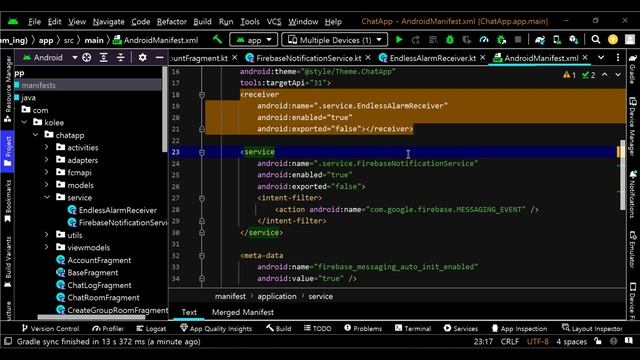Collapse the service folder
Viewport: 640px width, 360px height.
coord(47,197)
